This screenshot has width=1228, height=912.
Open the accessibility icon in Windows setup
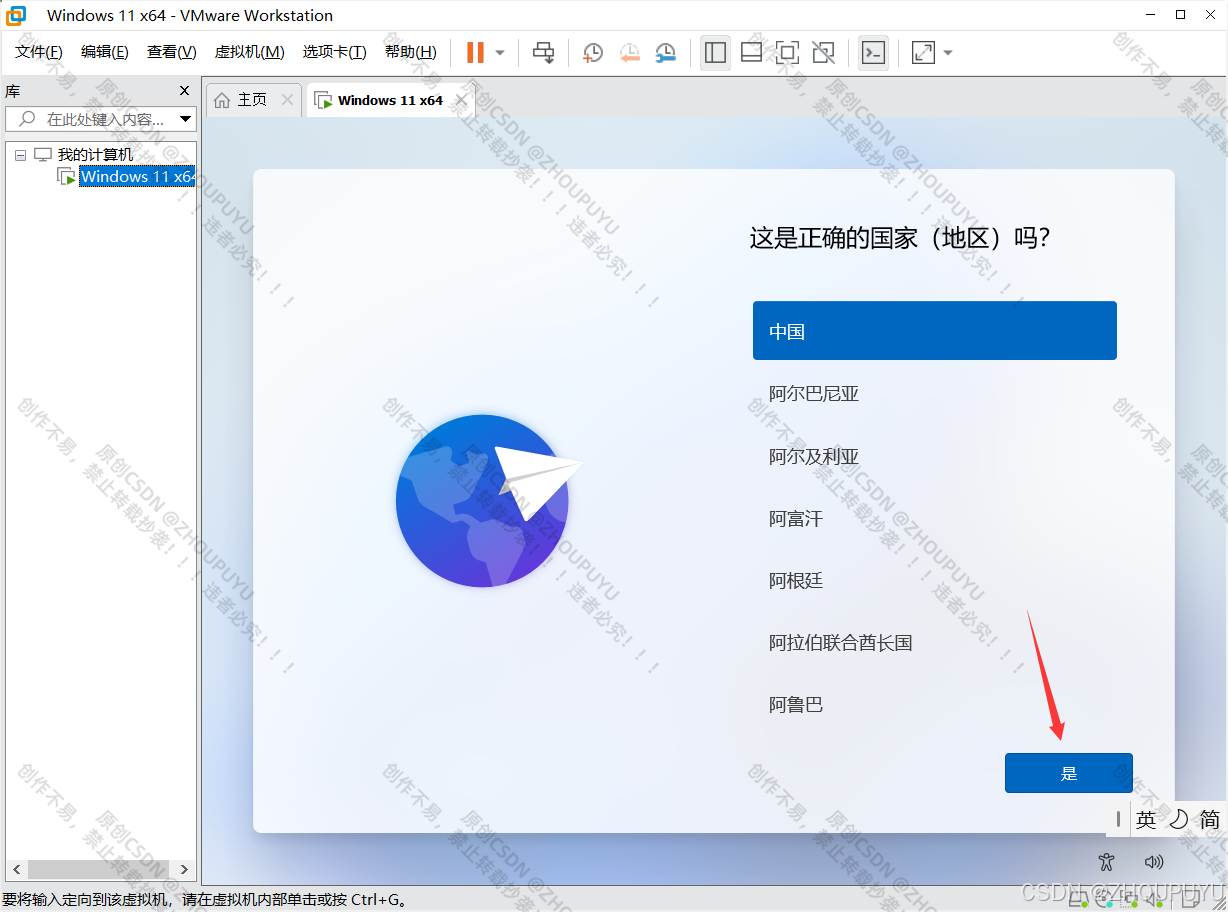coord(1105,861)
